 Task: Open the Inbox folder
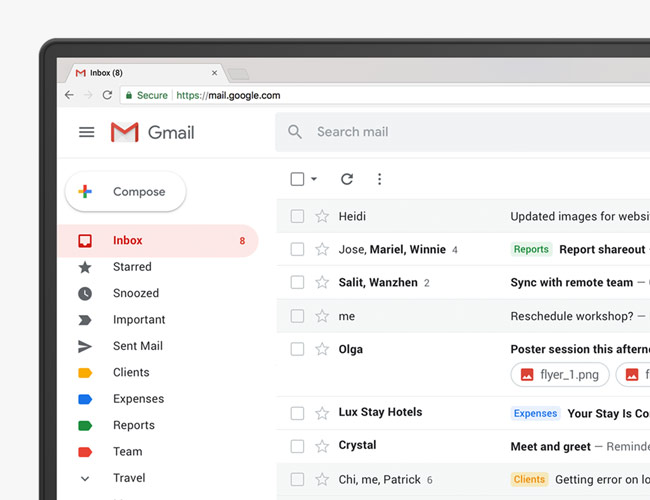pyautogui.click(x=128, y=240)
